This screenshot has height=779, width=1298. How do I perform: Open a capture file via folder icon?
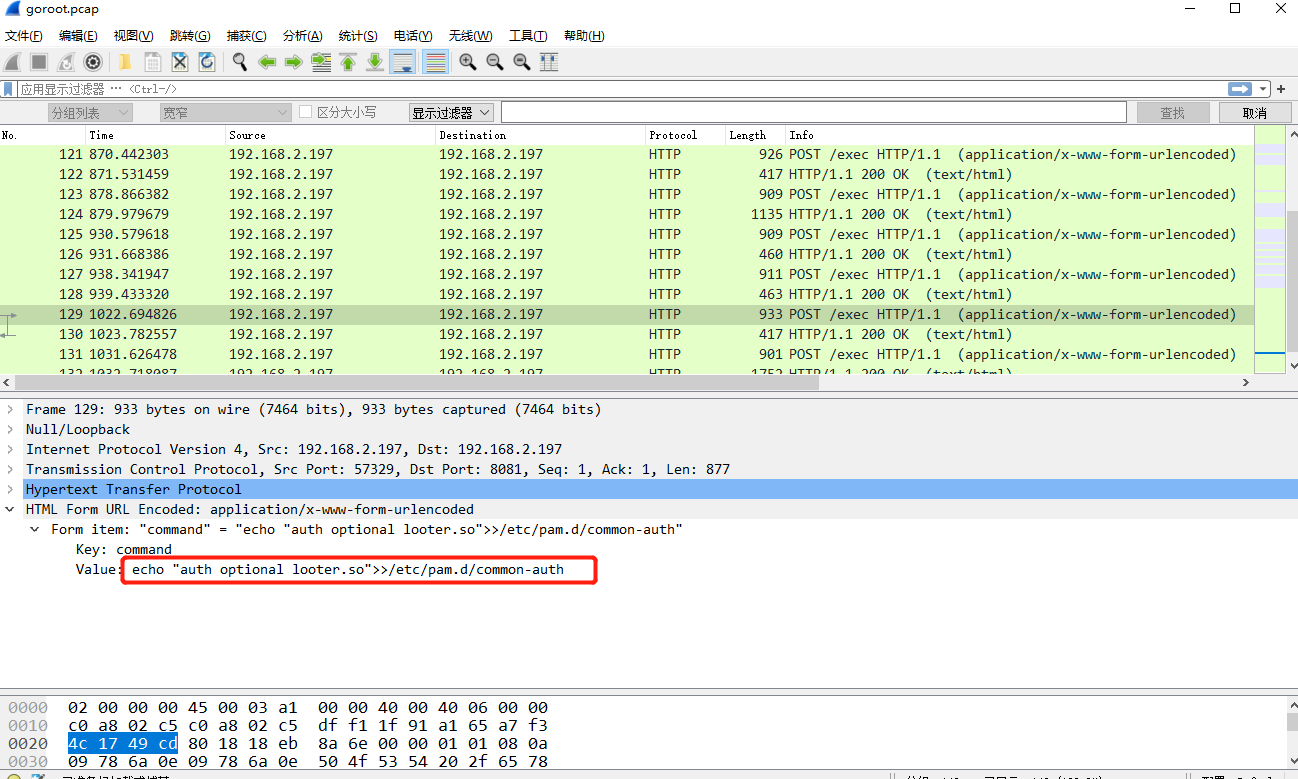tap(126, 62)
